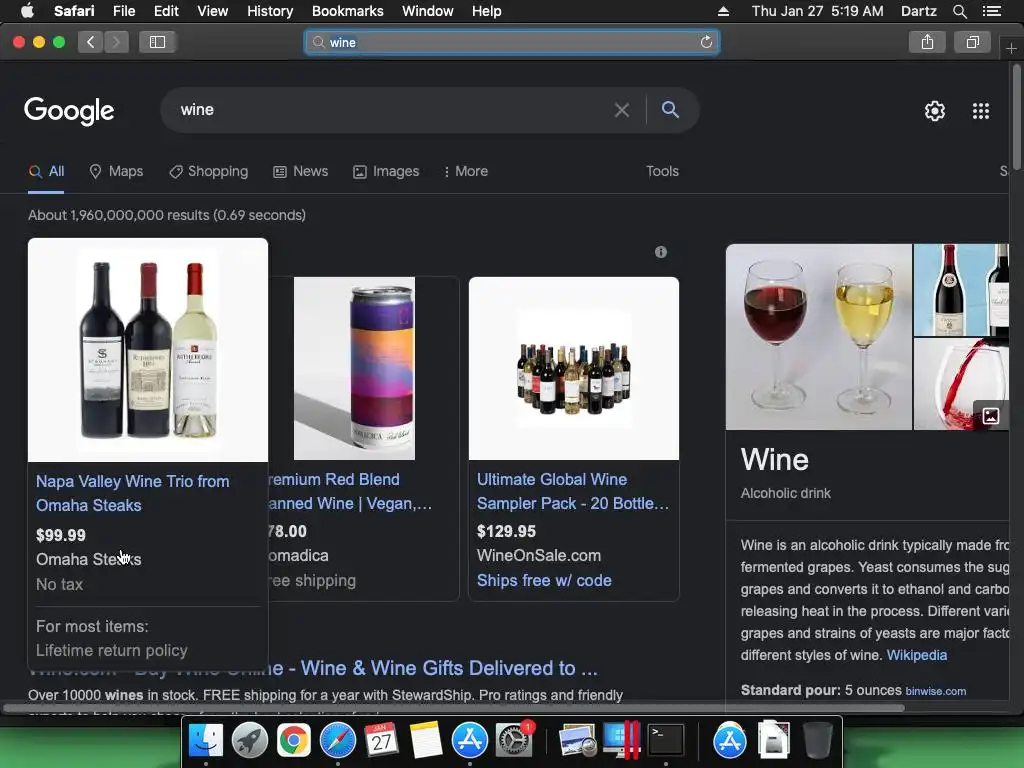Open the Safari menu

pos(74,11)
